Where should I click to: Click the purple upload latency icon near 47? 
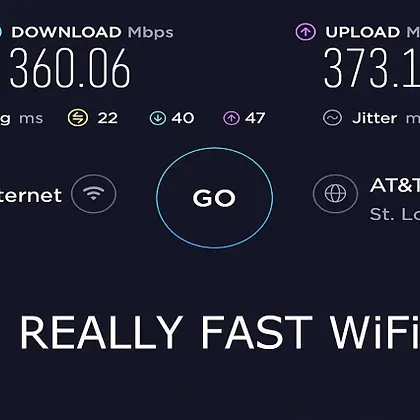tap(231, 118)
